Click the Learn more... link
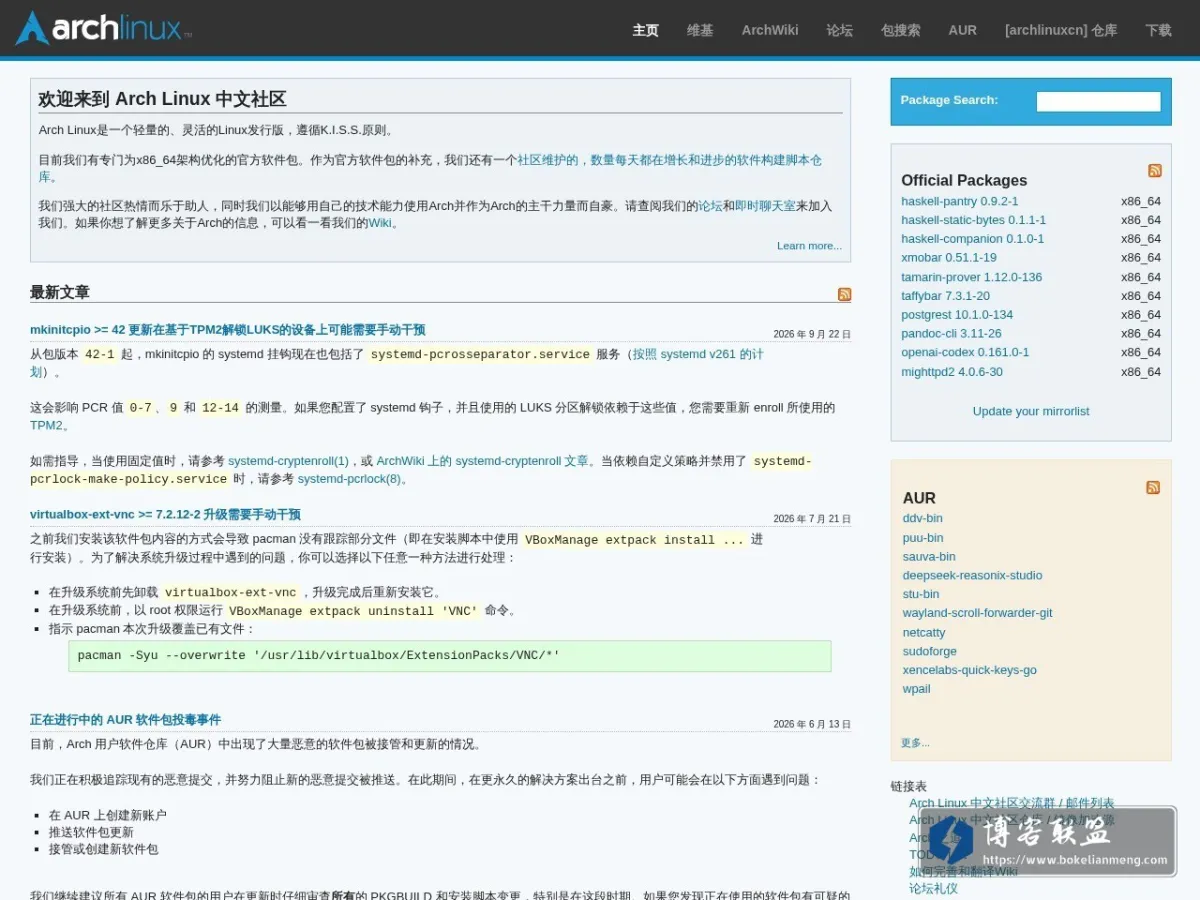Image resolution: width=1200 pixels, height=900 pixels. 809,246
